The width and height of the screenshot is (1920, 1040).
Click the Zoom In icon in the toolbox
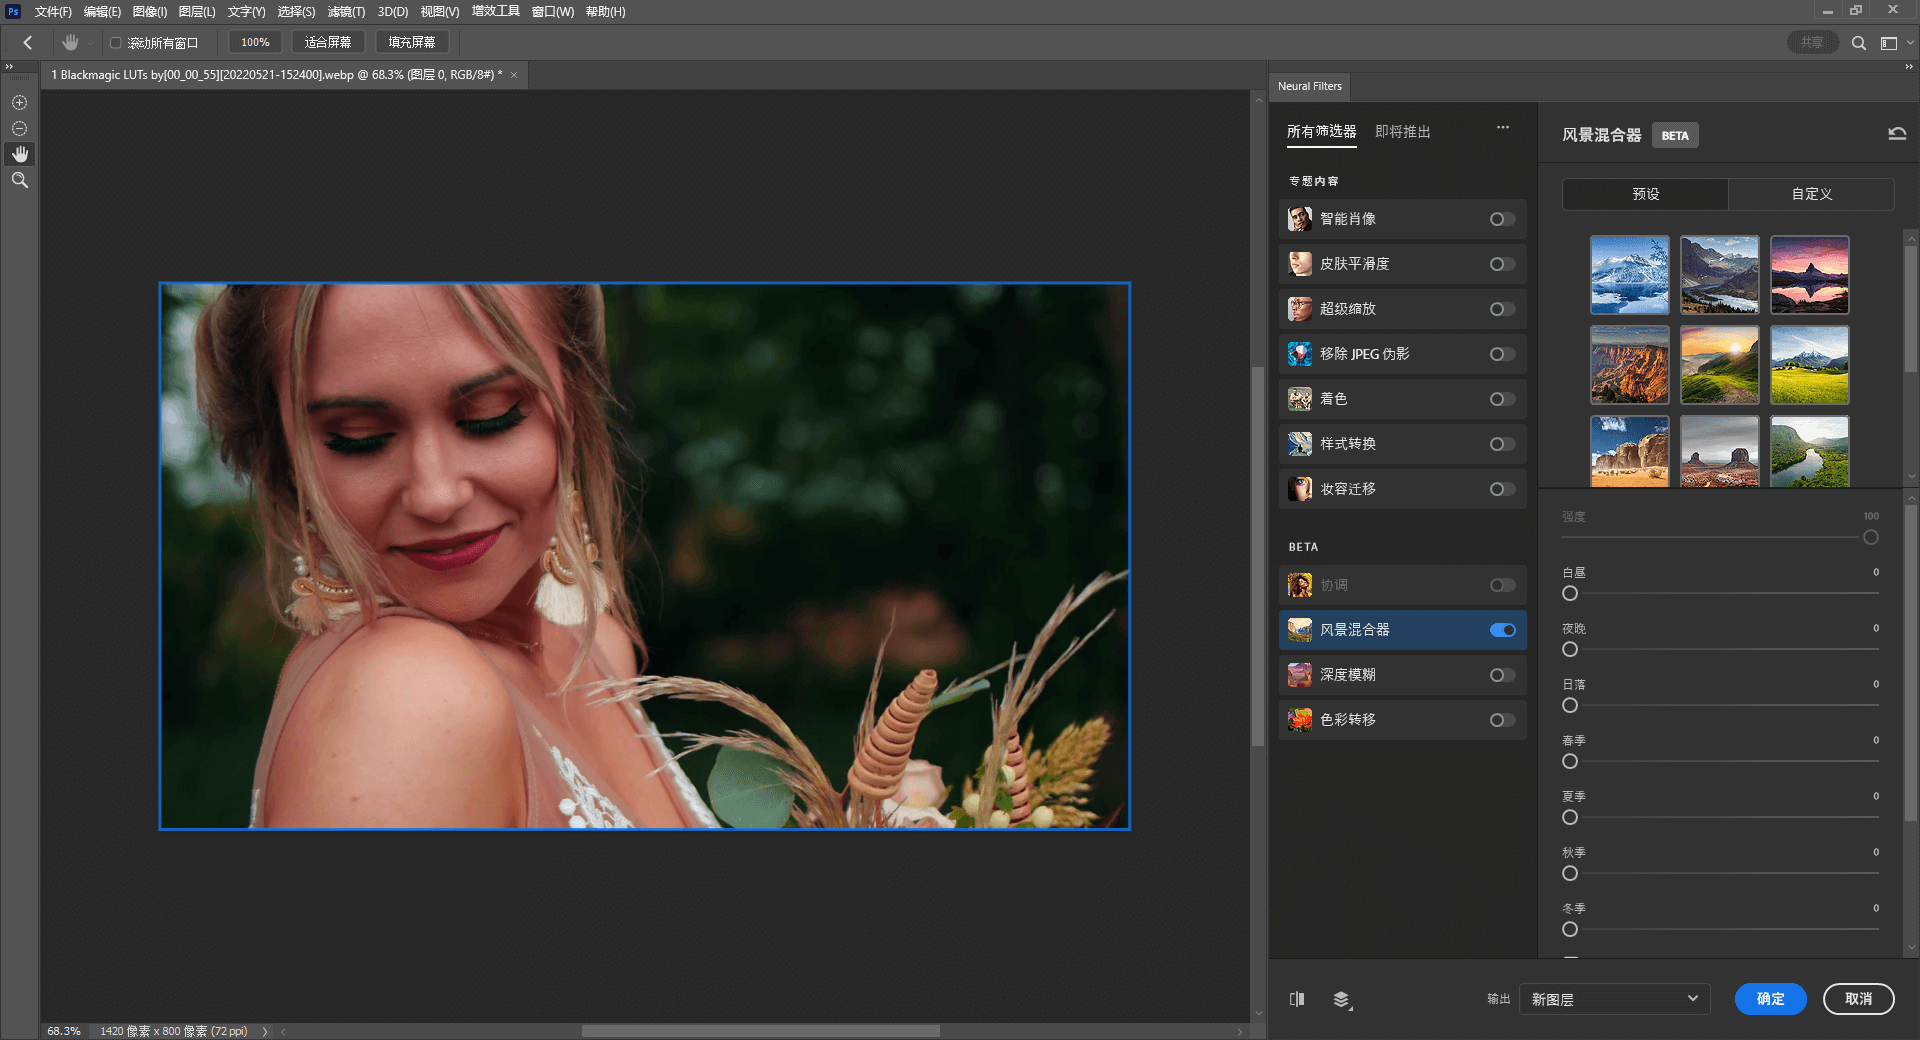[x=19, y=102]
